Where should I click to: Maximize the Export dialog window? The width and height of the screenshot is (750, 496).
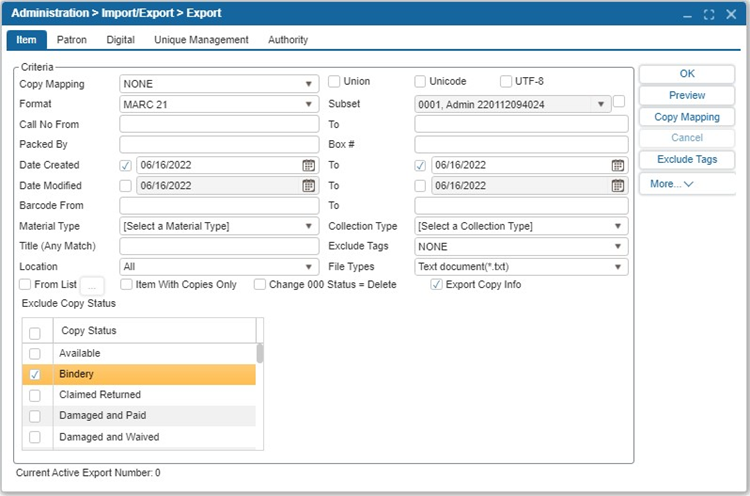point(709,15)
